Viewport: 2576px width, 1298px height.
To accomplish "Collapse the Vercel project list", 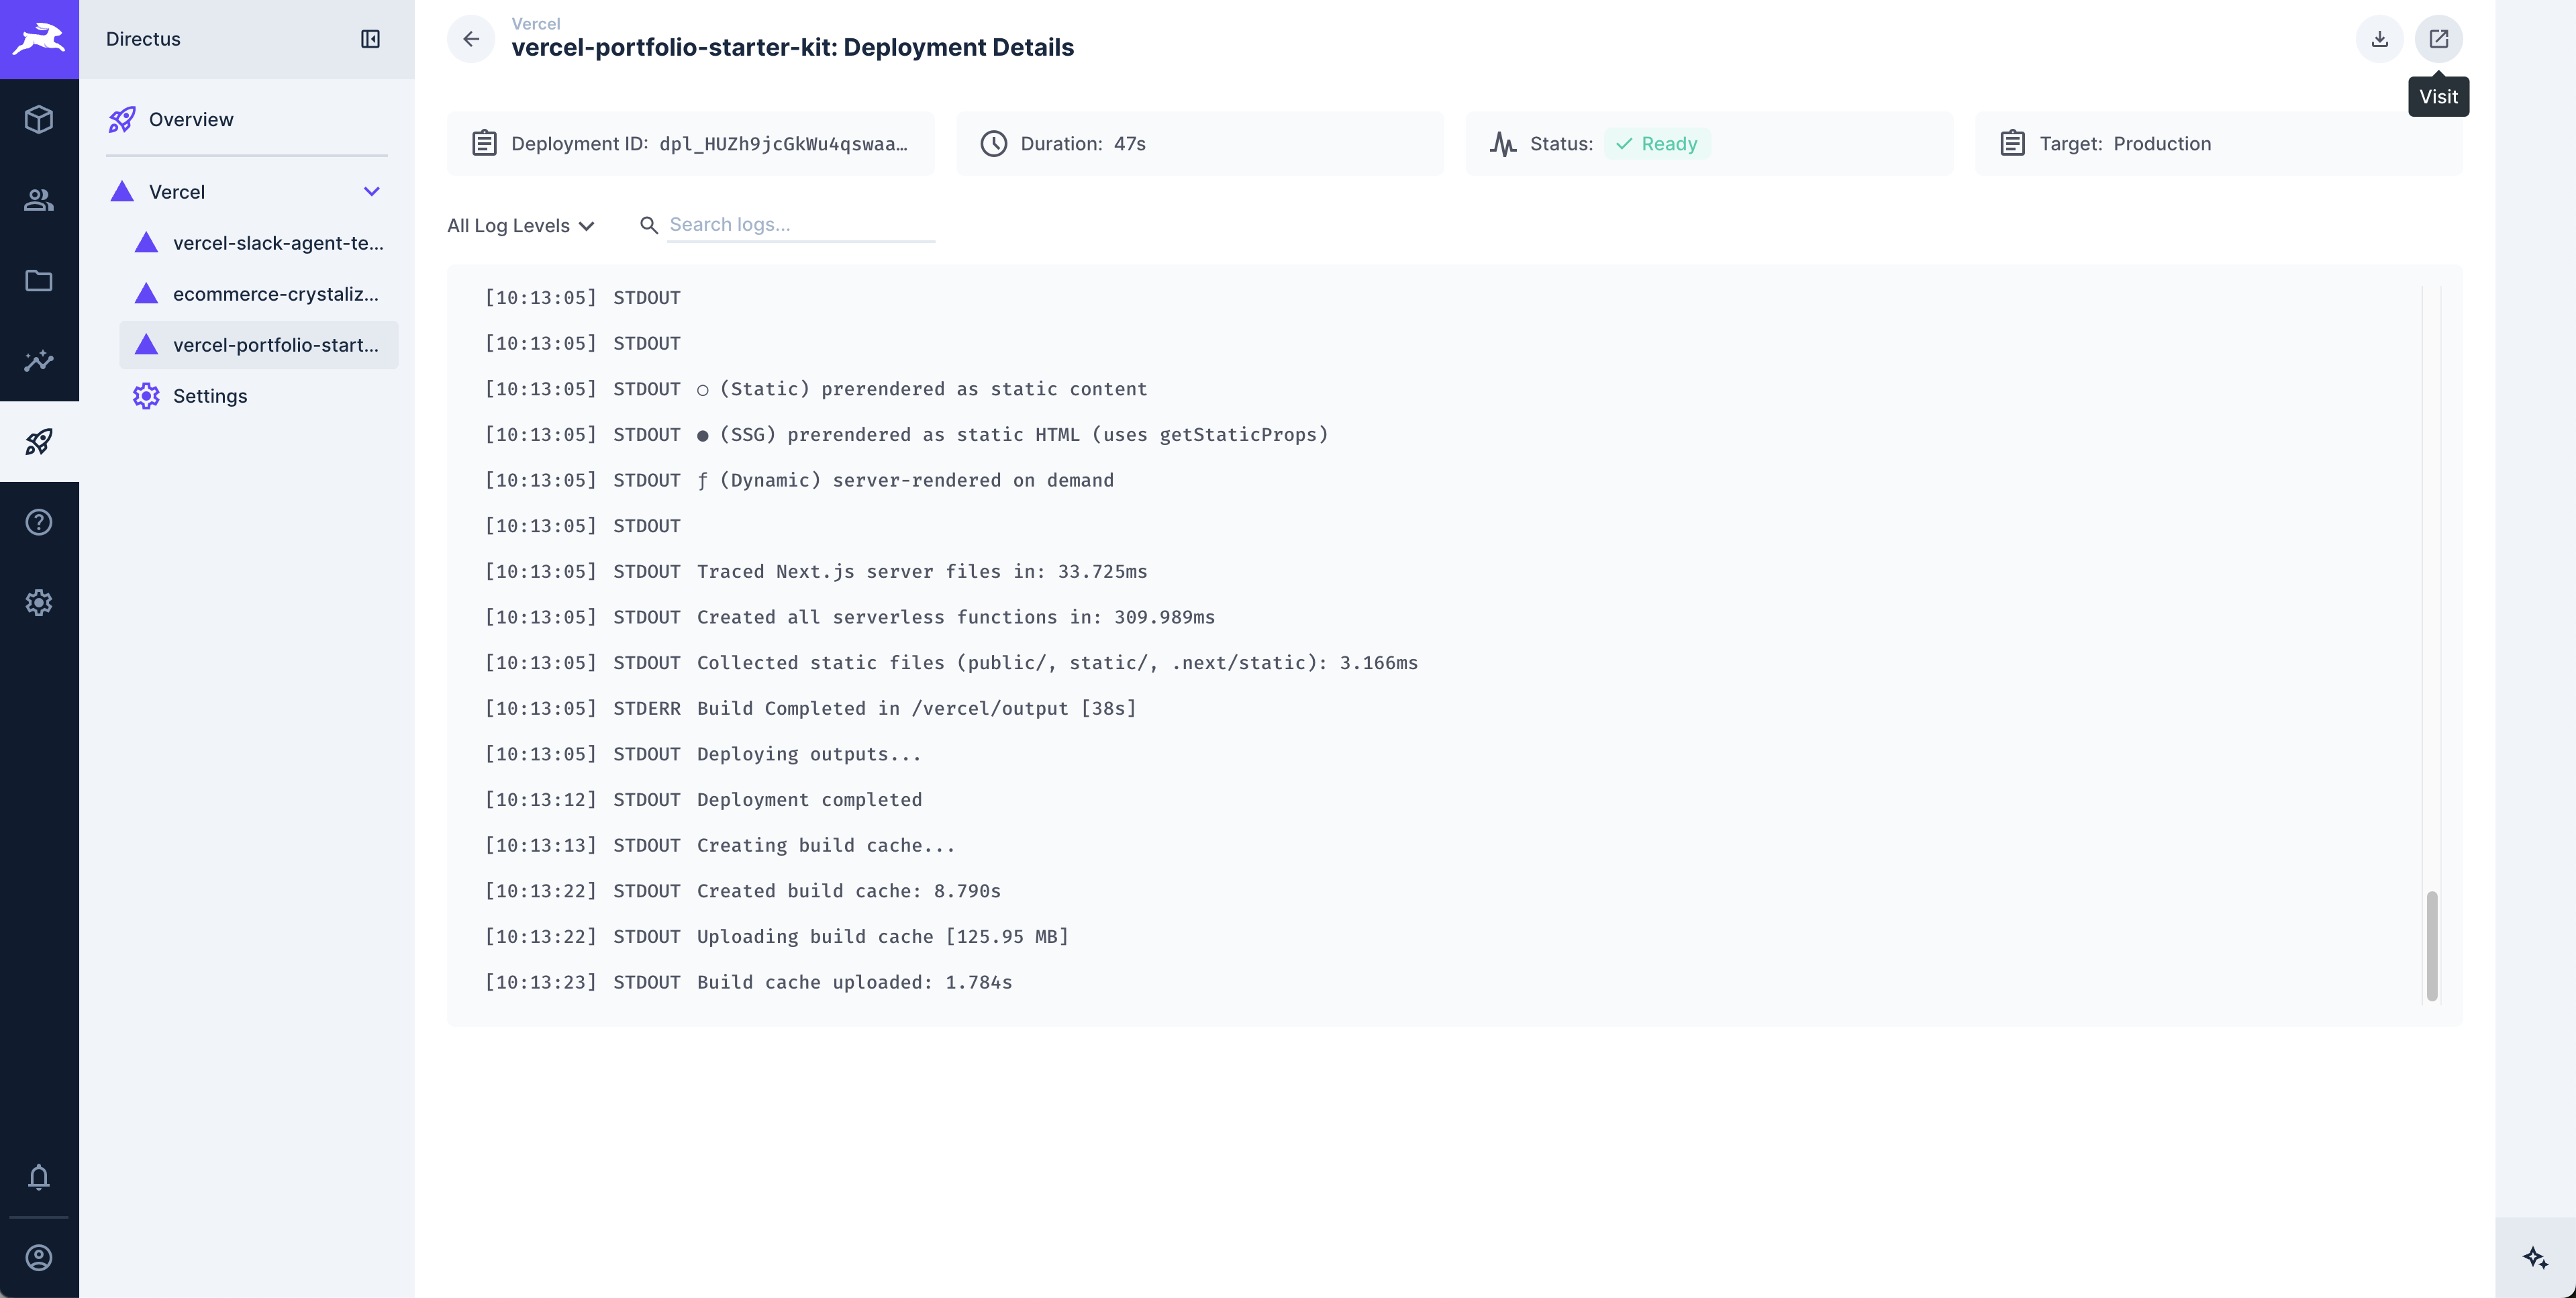I will pyautogui.click(x=372, y=191).
